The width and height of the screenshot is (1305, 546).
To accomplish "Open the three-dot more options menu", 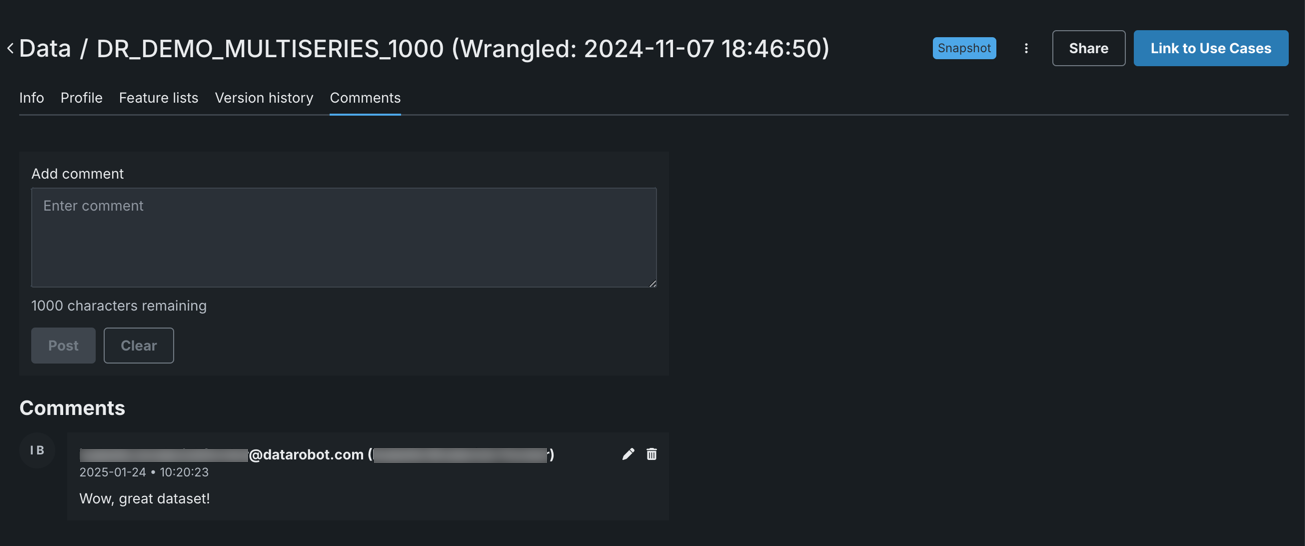I will 1026,48.
